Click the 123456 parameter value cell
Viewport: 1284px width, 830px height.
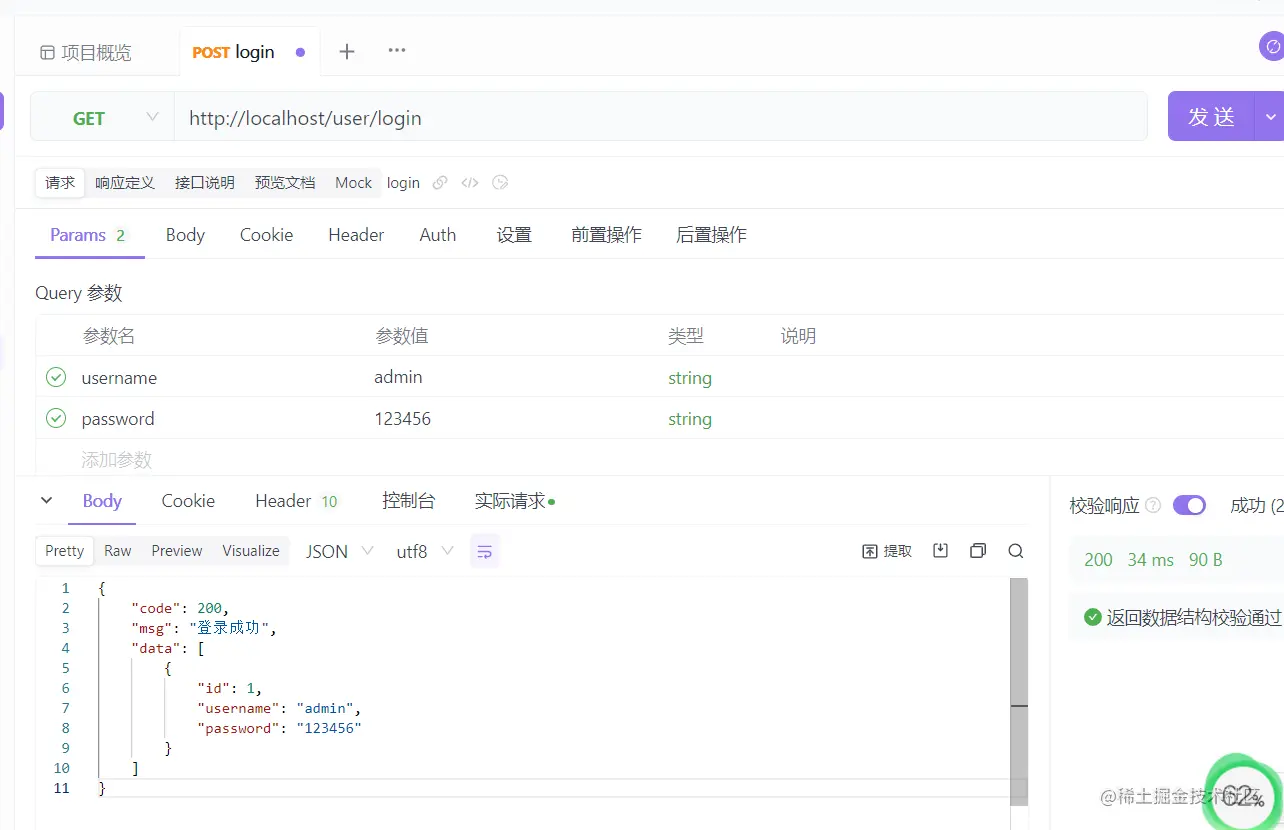click(x=402, y=419)
